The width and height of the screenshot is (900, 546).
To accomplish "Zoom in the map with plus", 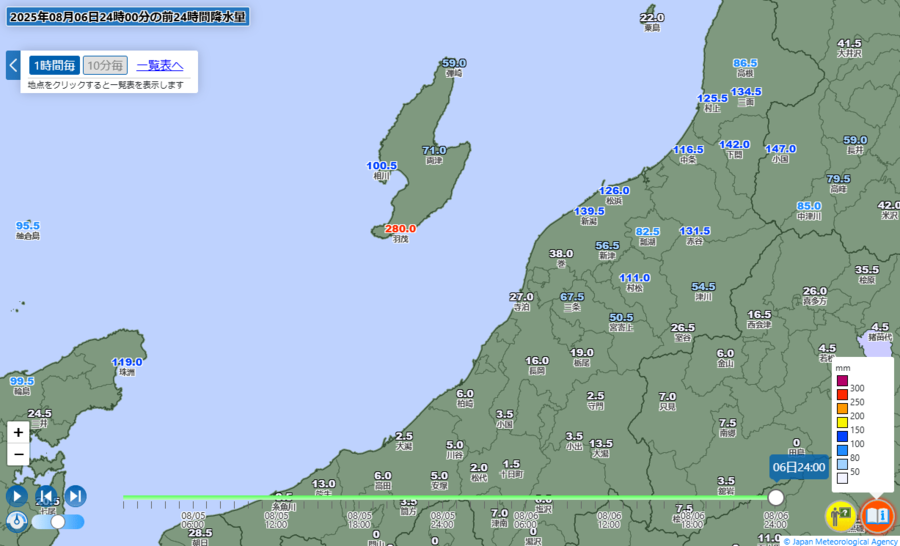I will pos(18,432).
